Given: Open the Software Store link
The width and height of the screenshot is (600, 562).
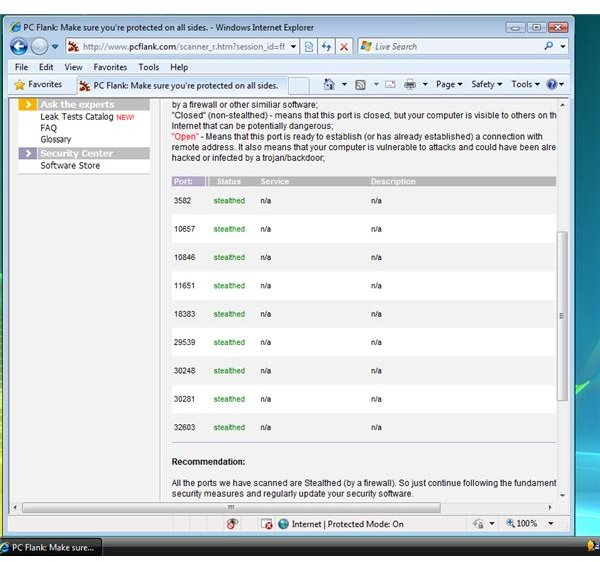Looking at the screenshot, I should point(70,166).
